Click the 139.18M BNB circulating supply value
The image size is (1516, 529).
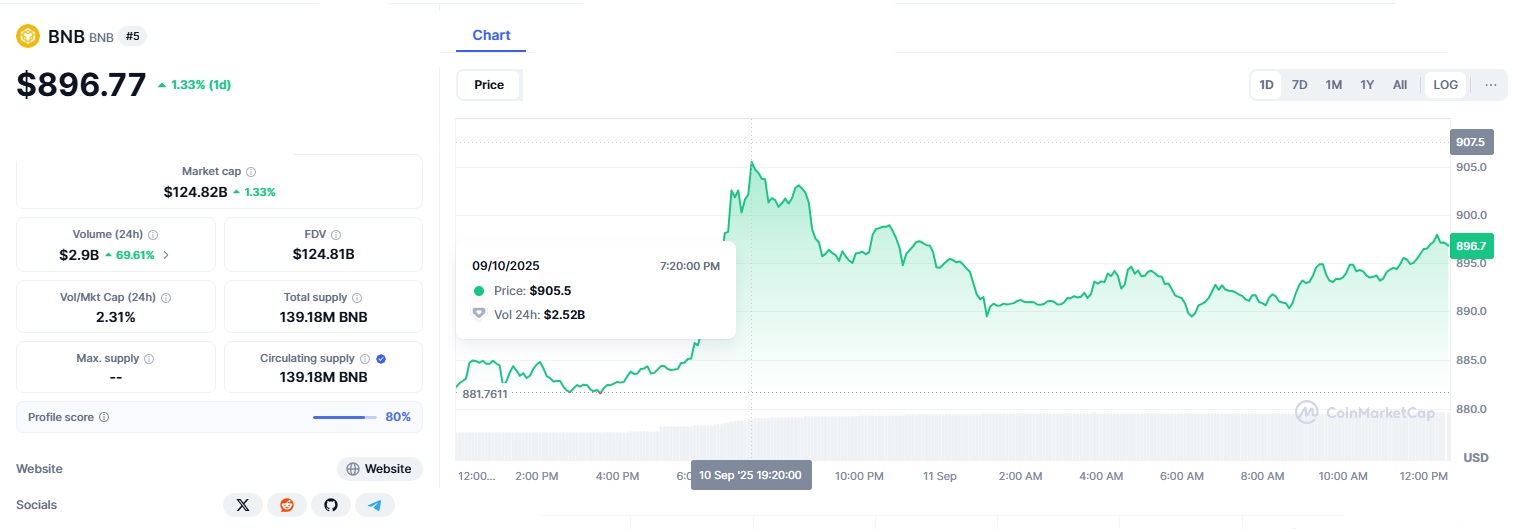pyautogui.click(x=324, y=377)
